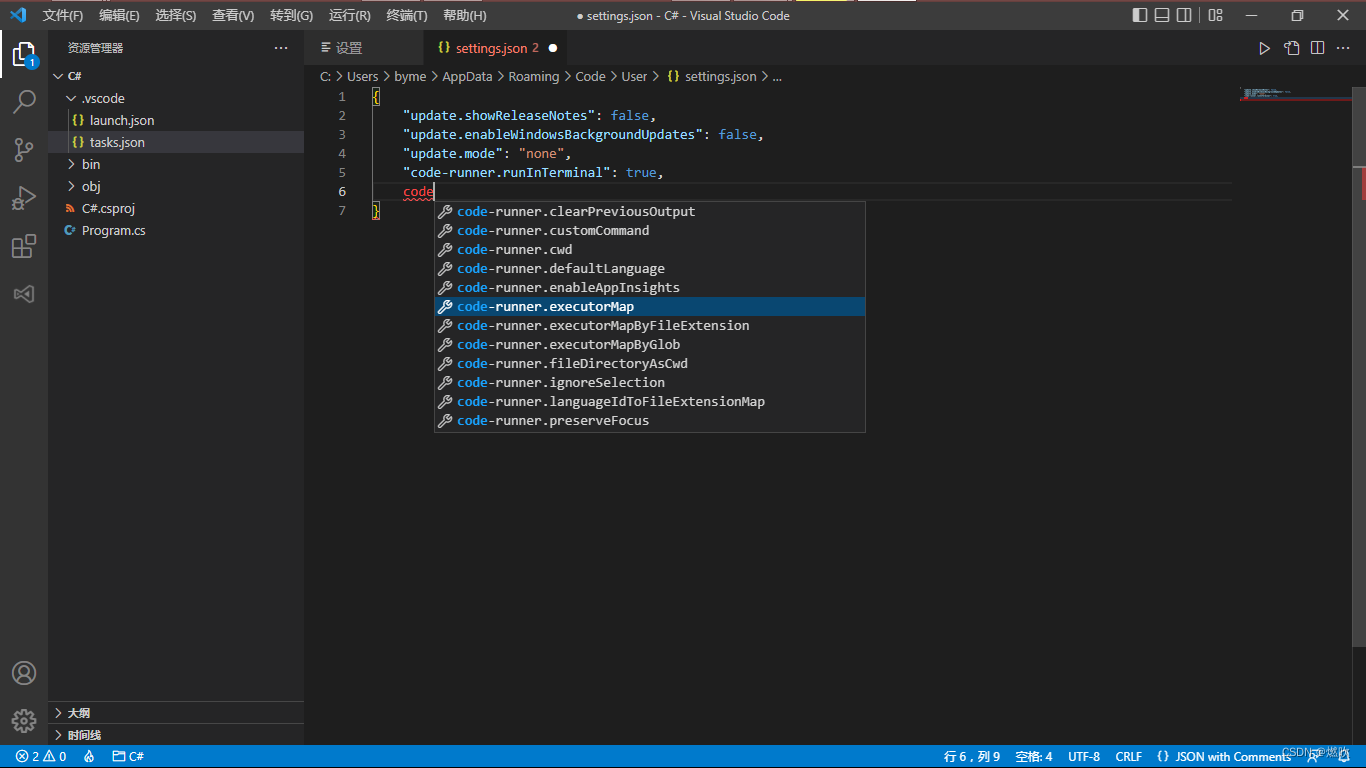Open tasks.json in Explorer
Screen dimensions: 1366x768
tap(176, 142)
